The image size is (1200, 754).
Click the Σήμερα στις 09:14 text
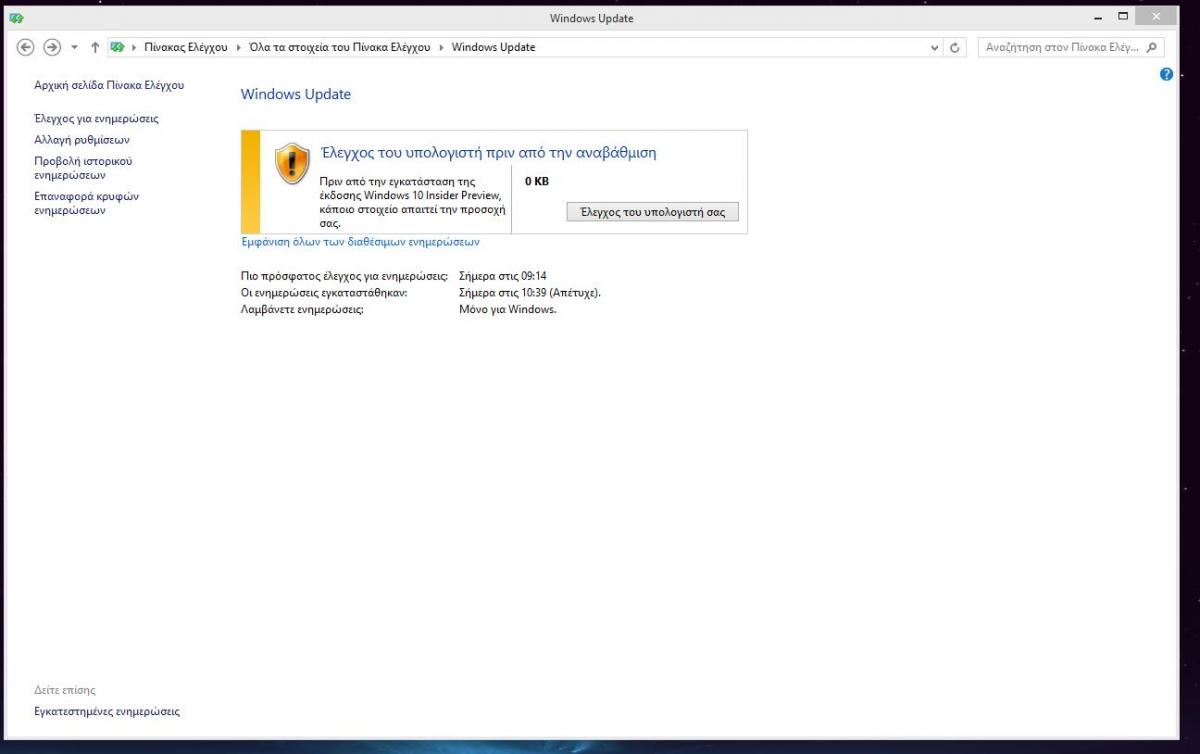tap(502, 276)
